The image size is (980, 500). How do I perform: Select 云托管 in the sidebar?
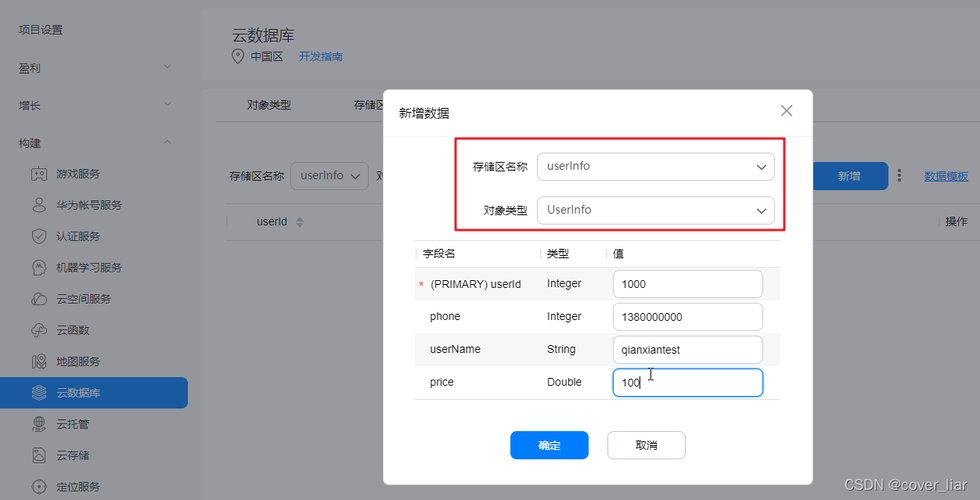(73, 424)
